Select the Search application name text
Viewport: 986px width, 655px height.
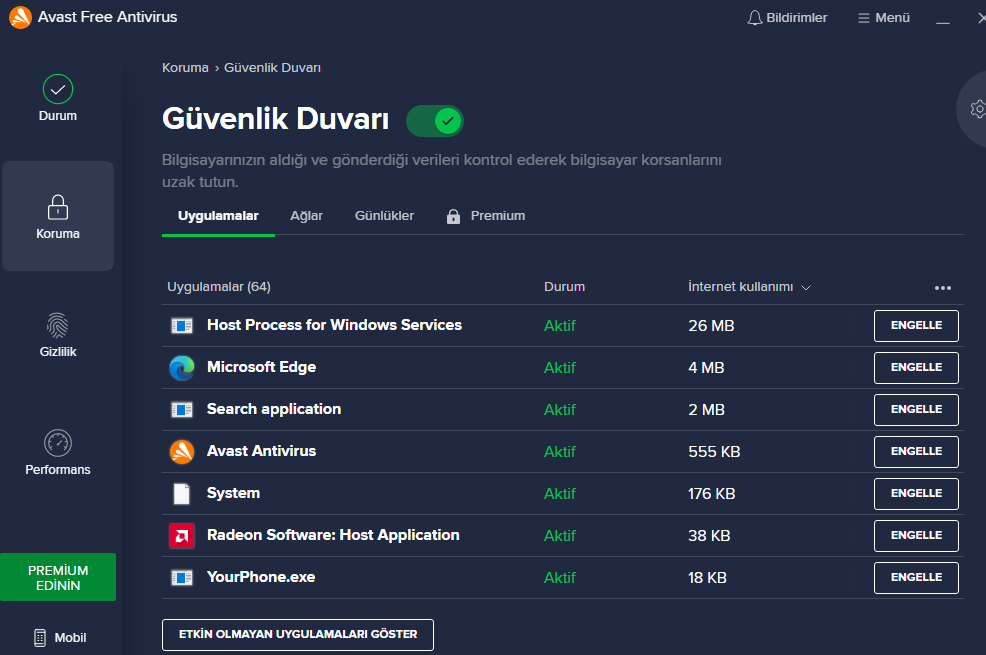(274, 409)
